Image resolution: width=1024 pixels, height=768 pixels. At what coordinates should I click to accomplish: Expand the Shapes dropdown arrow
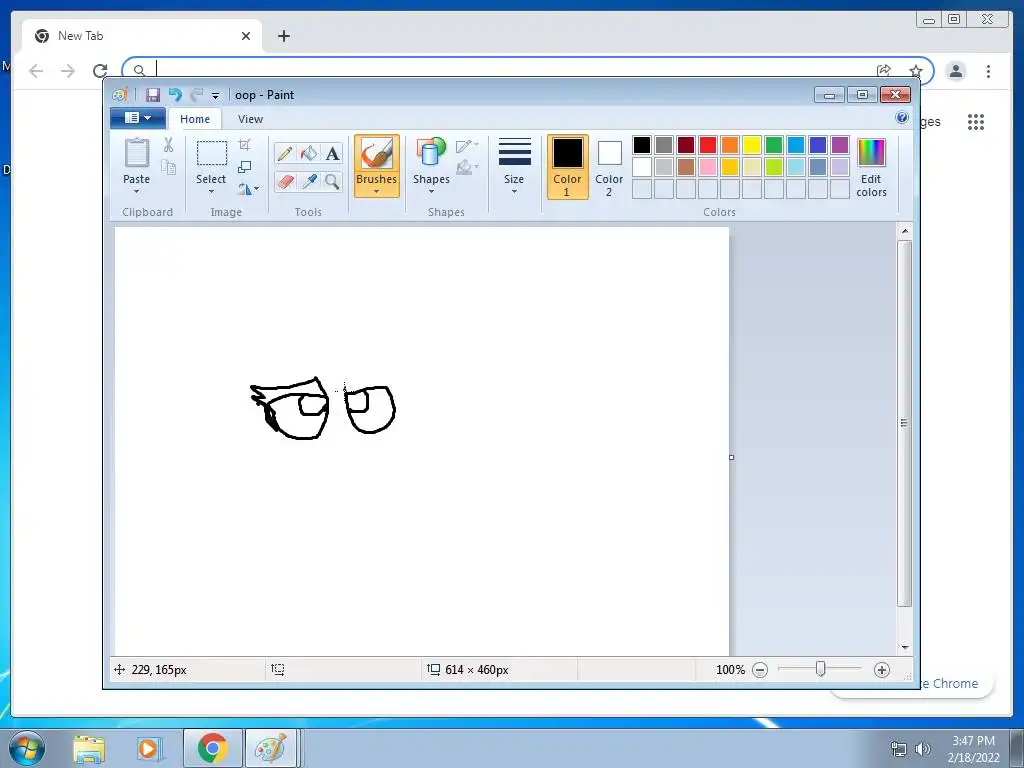[431, 192]
